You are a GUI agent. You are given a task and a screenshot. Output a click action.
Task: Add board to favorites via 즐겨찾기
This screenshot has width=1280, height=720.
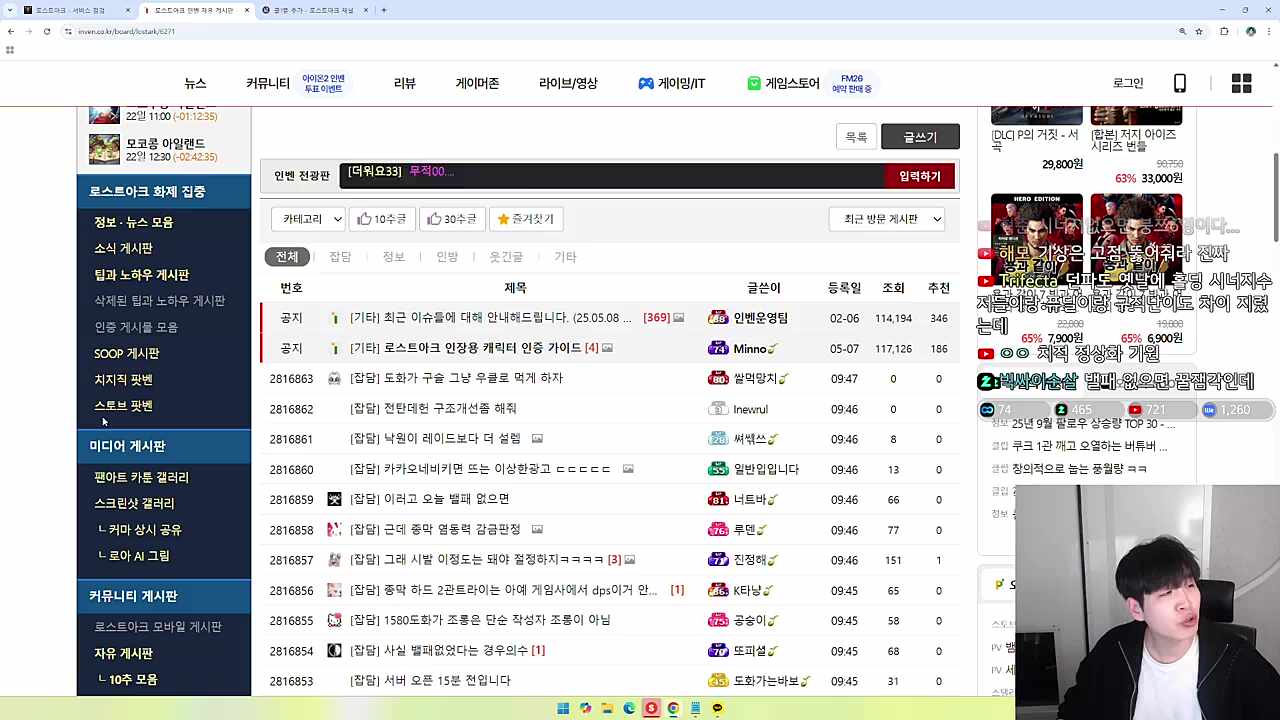click(x=525, y=219)
